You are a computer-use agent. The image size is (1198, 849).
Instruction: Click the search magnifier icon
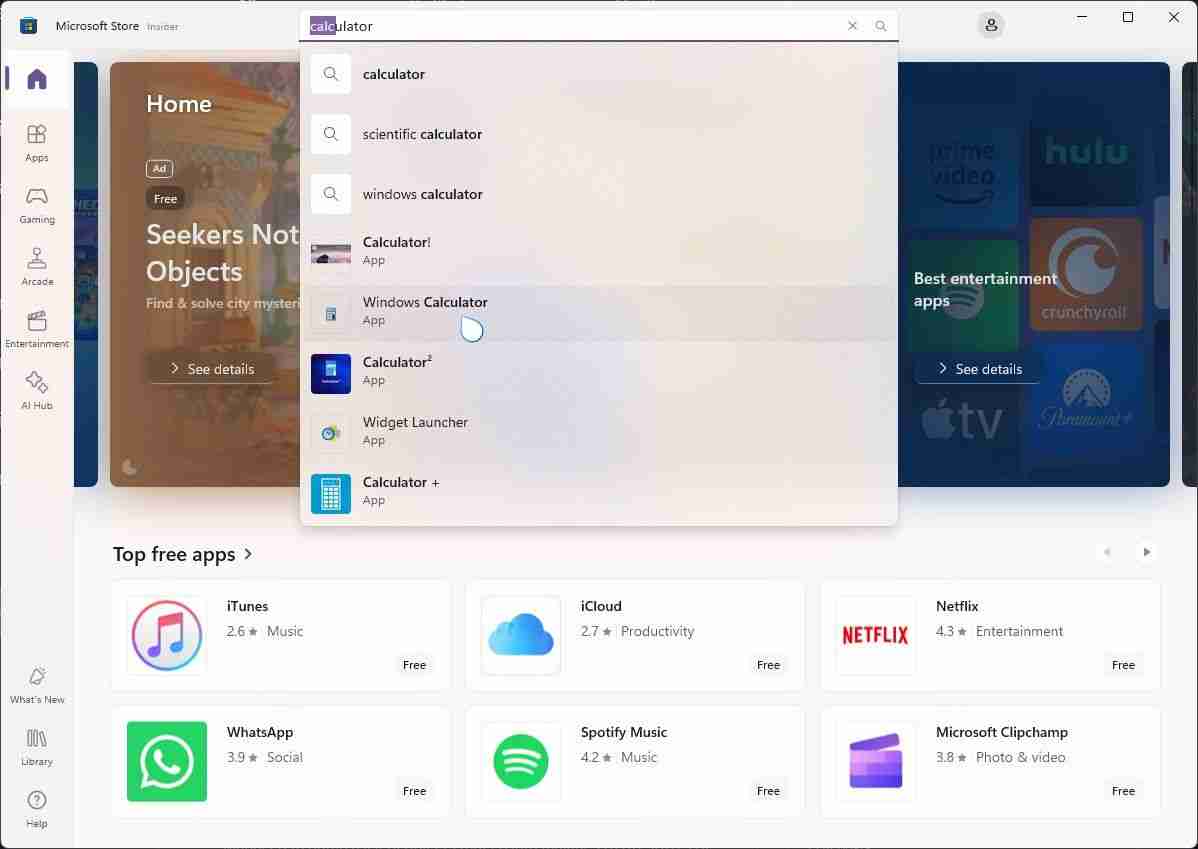[879, 26]
